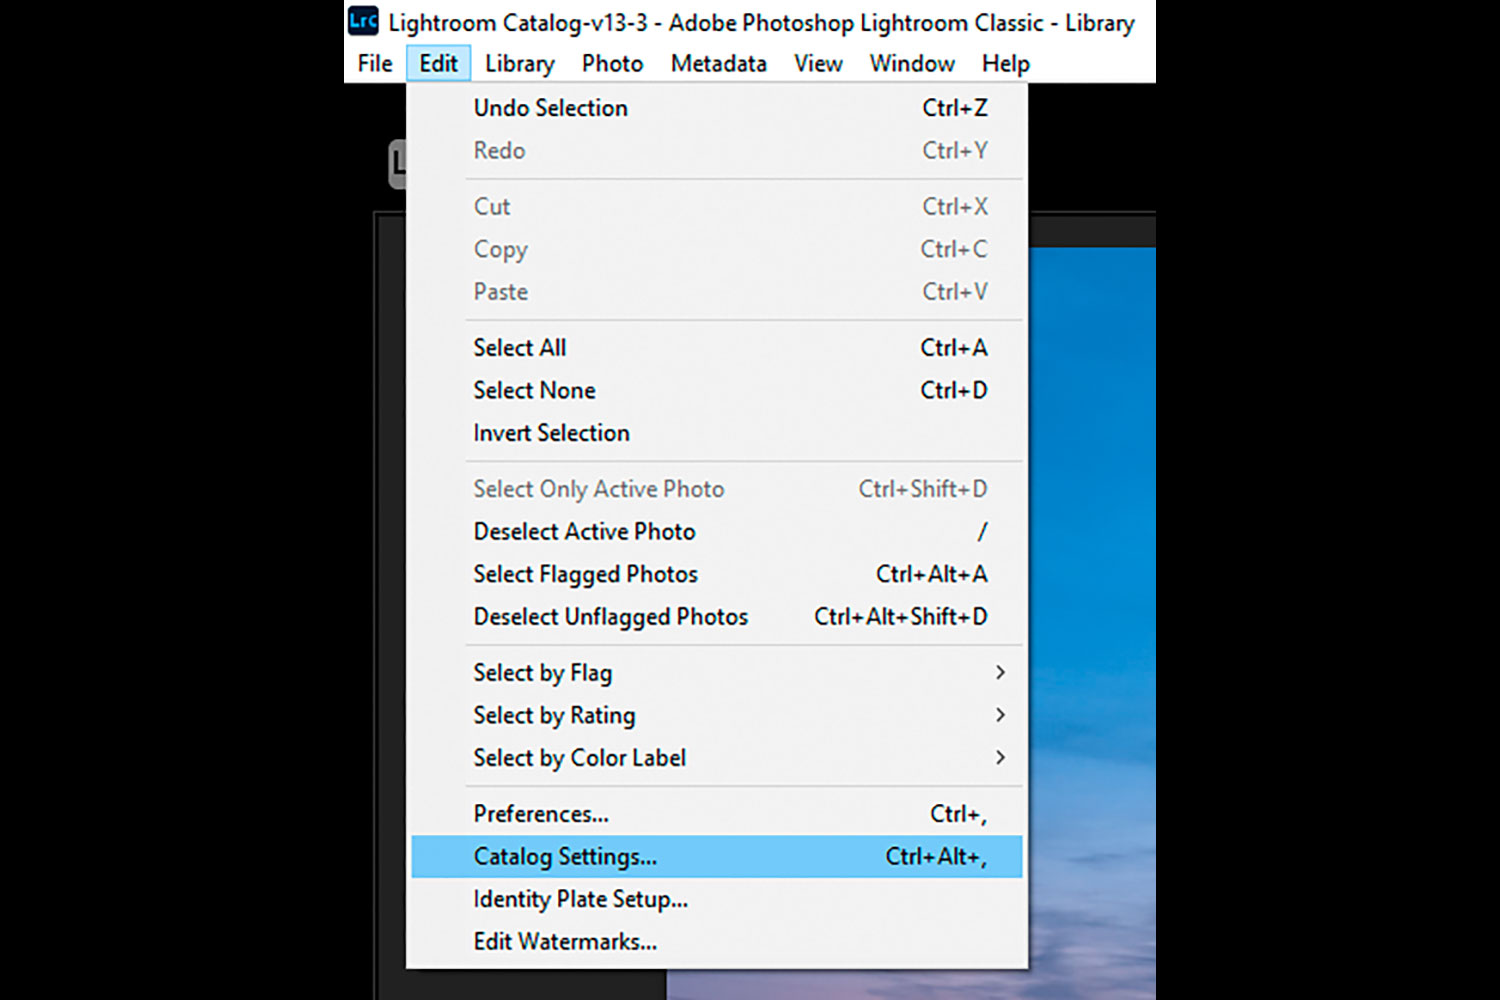
Task: Choose Deselect Active Photo
Action: [584, 532]
